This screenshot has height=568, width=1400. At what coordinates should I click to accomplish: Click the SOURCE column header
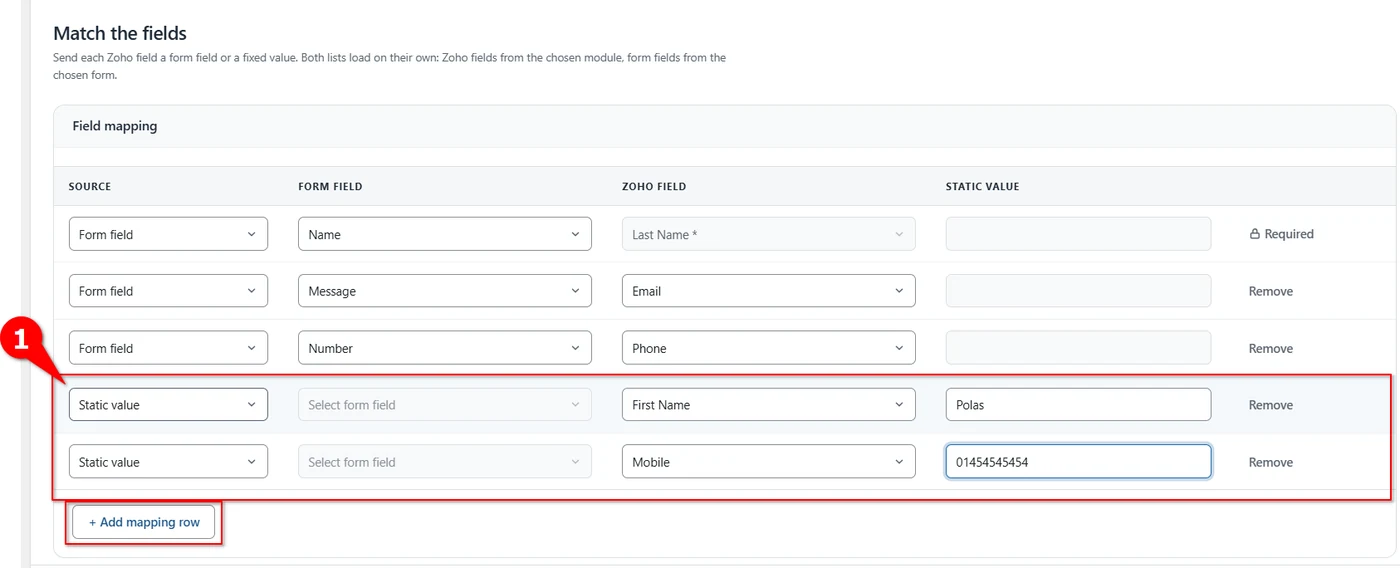[x=90, y=187]
